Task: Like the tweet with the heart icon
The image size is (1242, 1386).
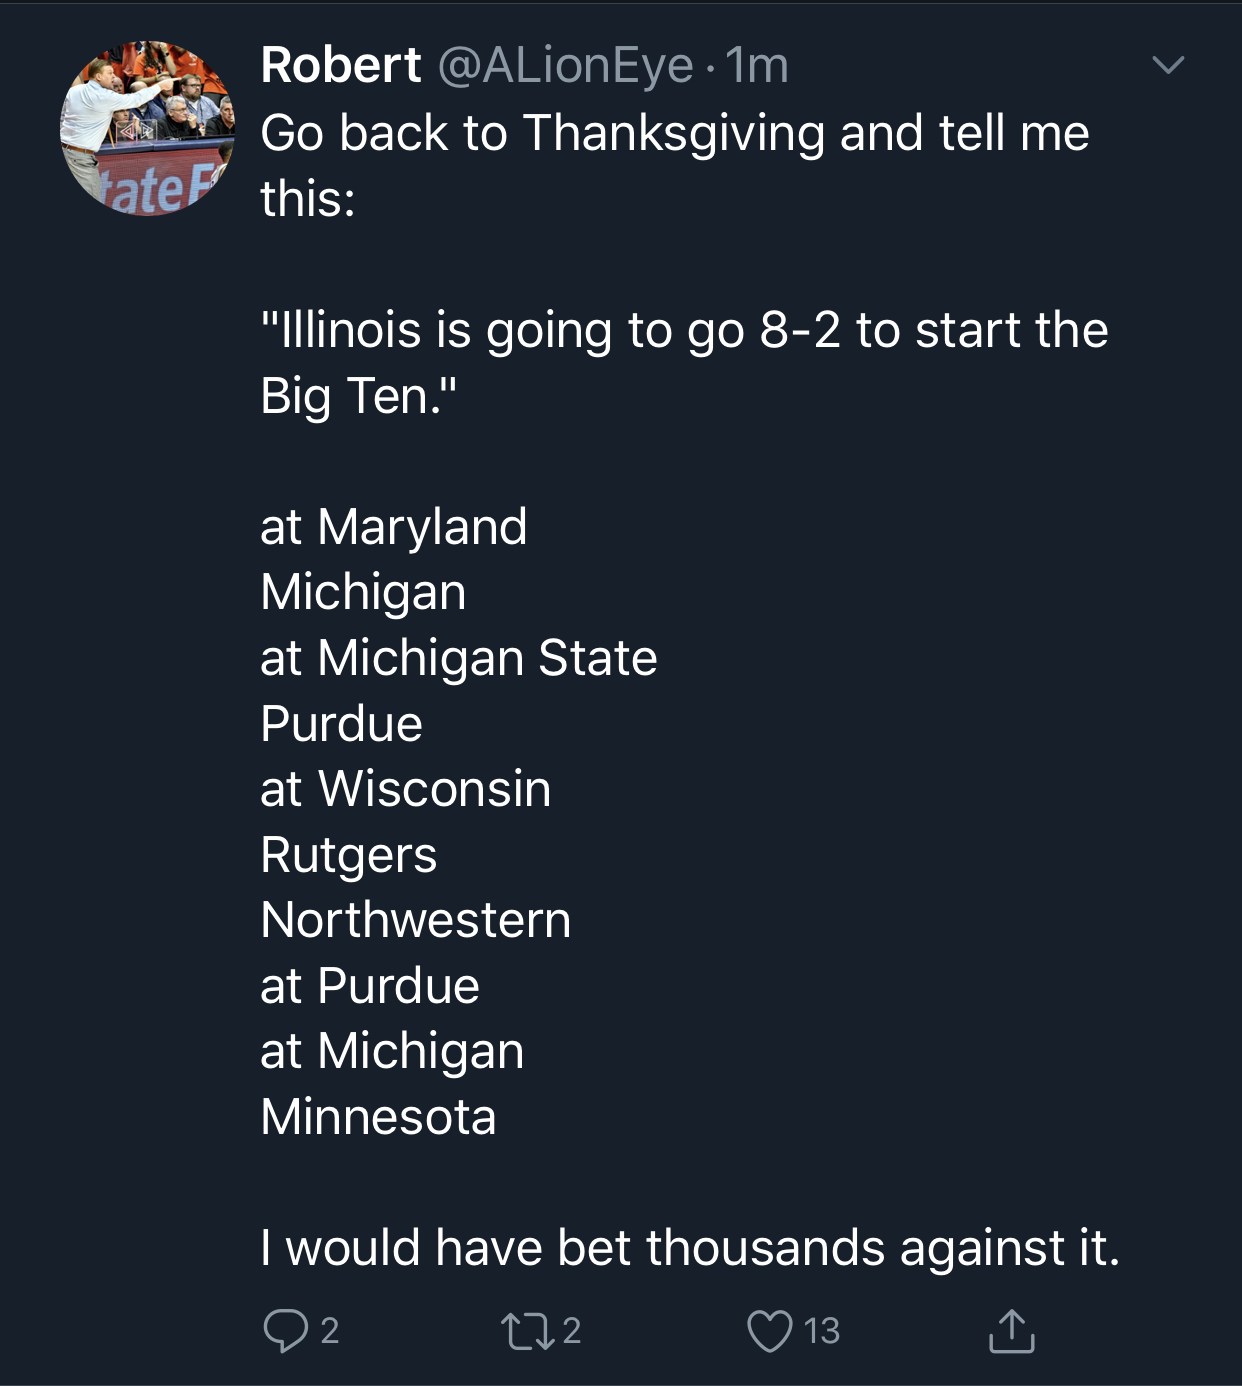Action: pyautogui.click(x=769, y=1331)
